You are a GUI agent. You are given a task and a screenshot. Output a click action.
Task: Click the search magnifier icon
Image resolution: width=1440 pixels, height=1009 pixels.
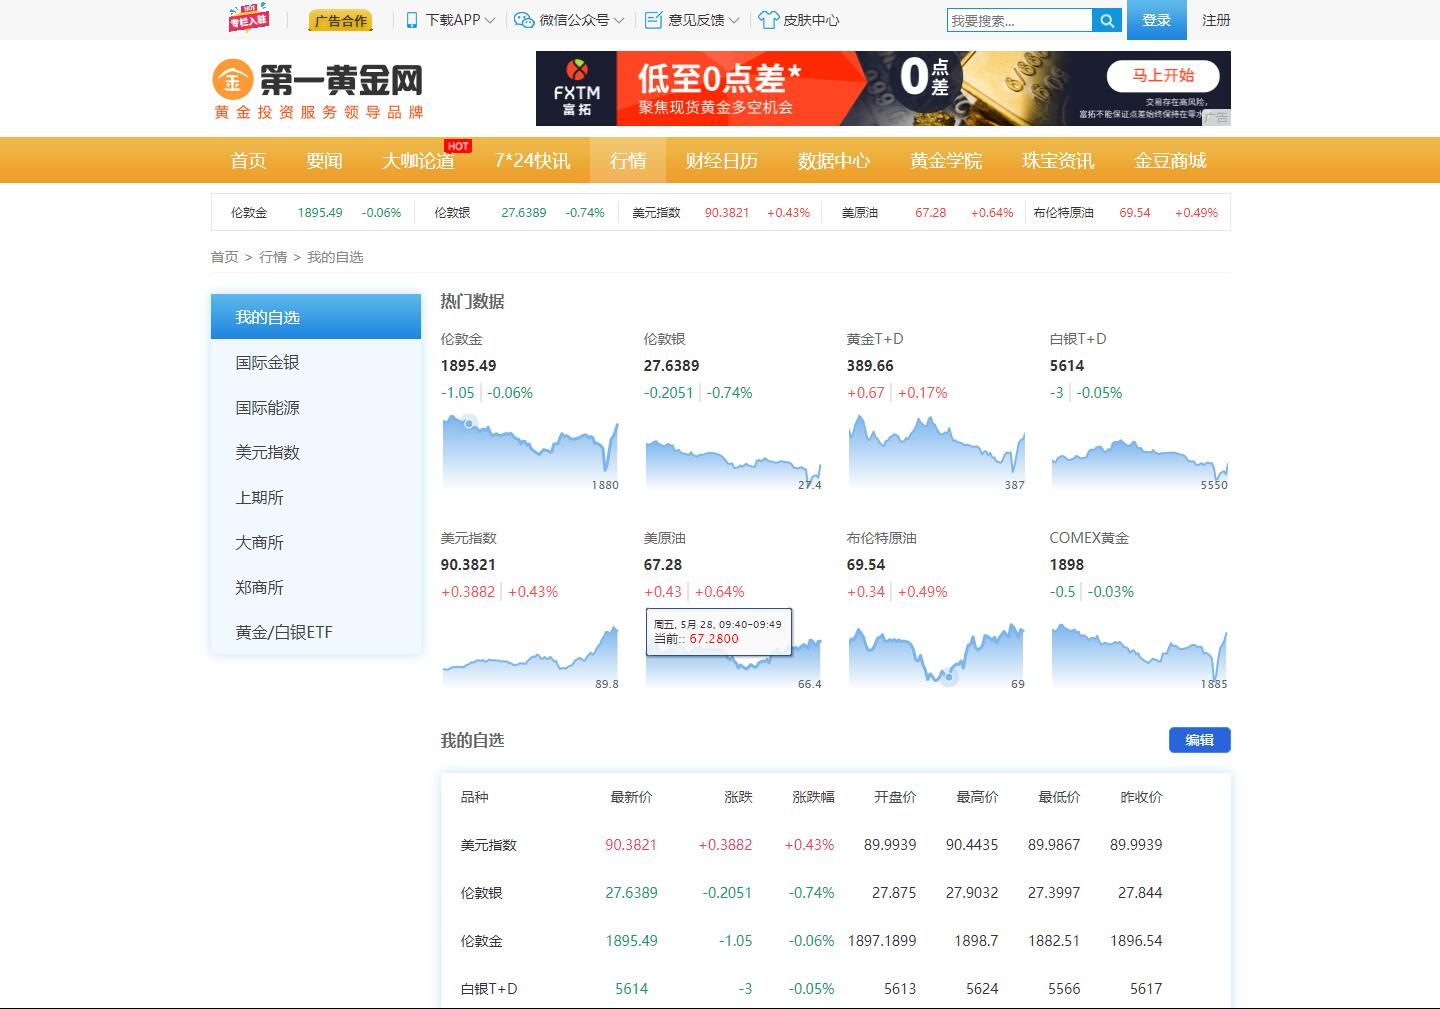point(1106,19)
